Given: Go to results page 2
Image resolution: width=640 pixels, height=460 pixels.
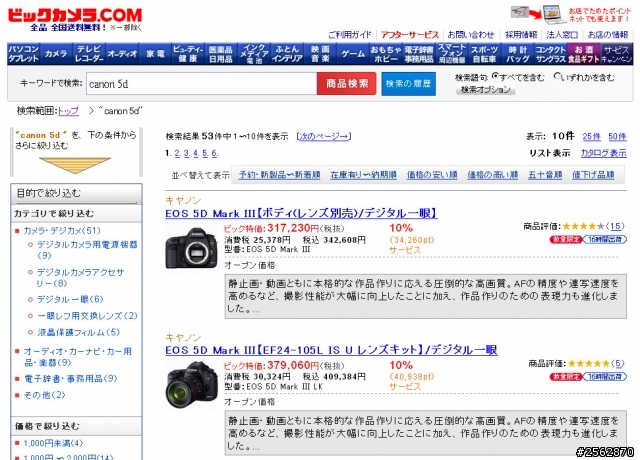Looking at the screenshot, I should 177,153.
